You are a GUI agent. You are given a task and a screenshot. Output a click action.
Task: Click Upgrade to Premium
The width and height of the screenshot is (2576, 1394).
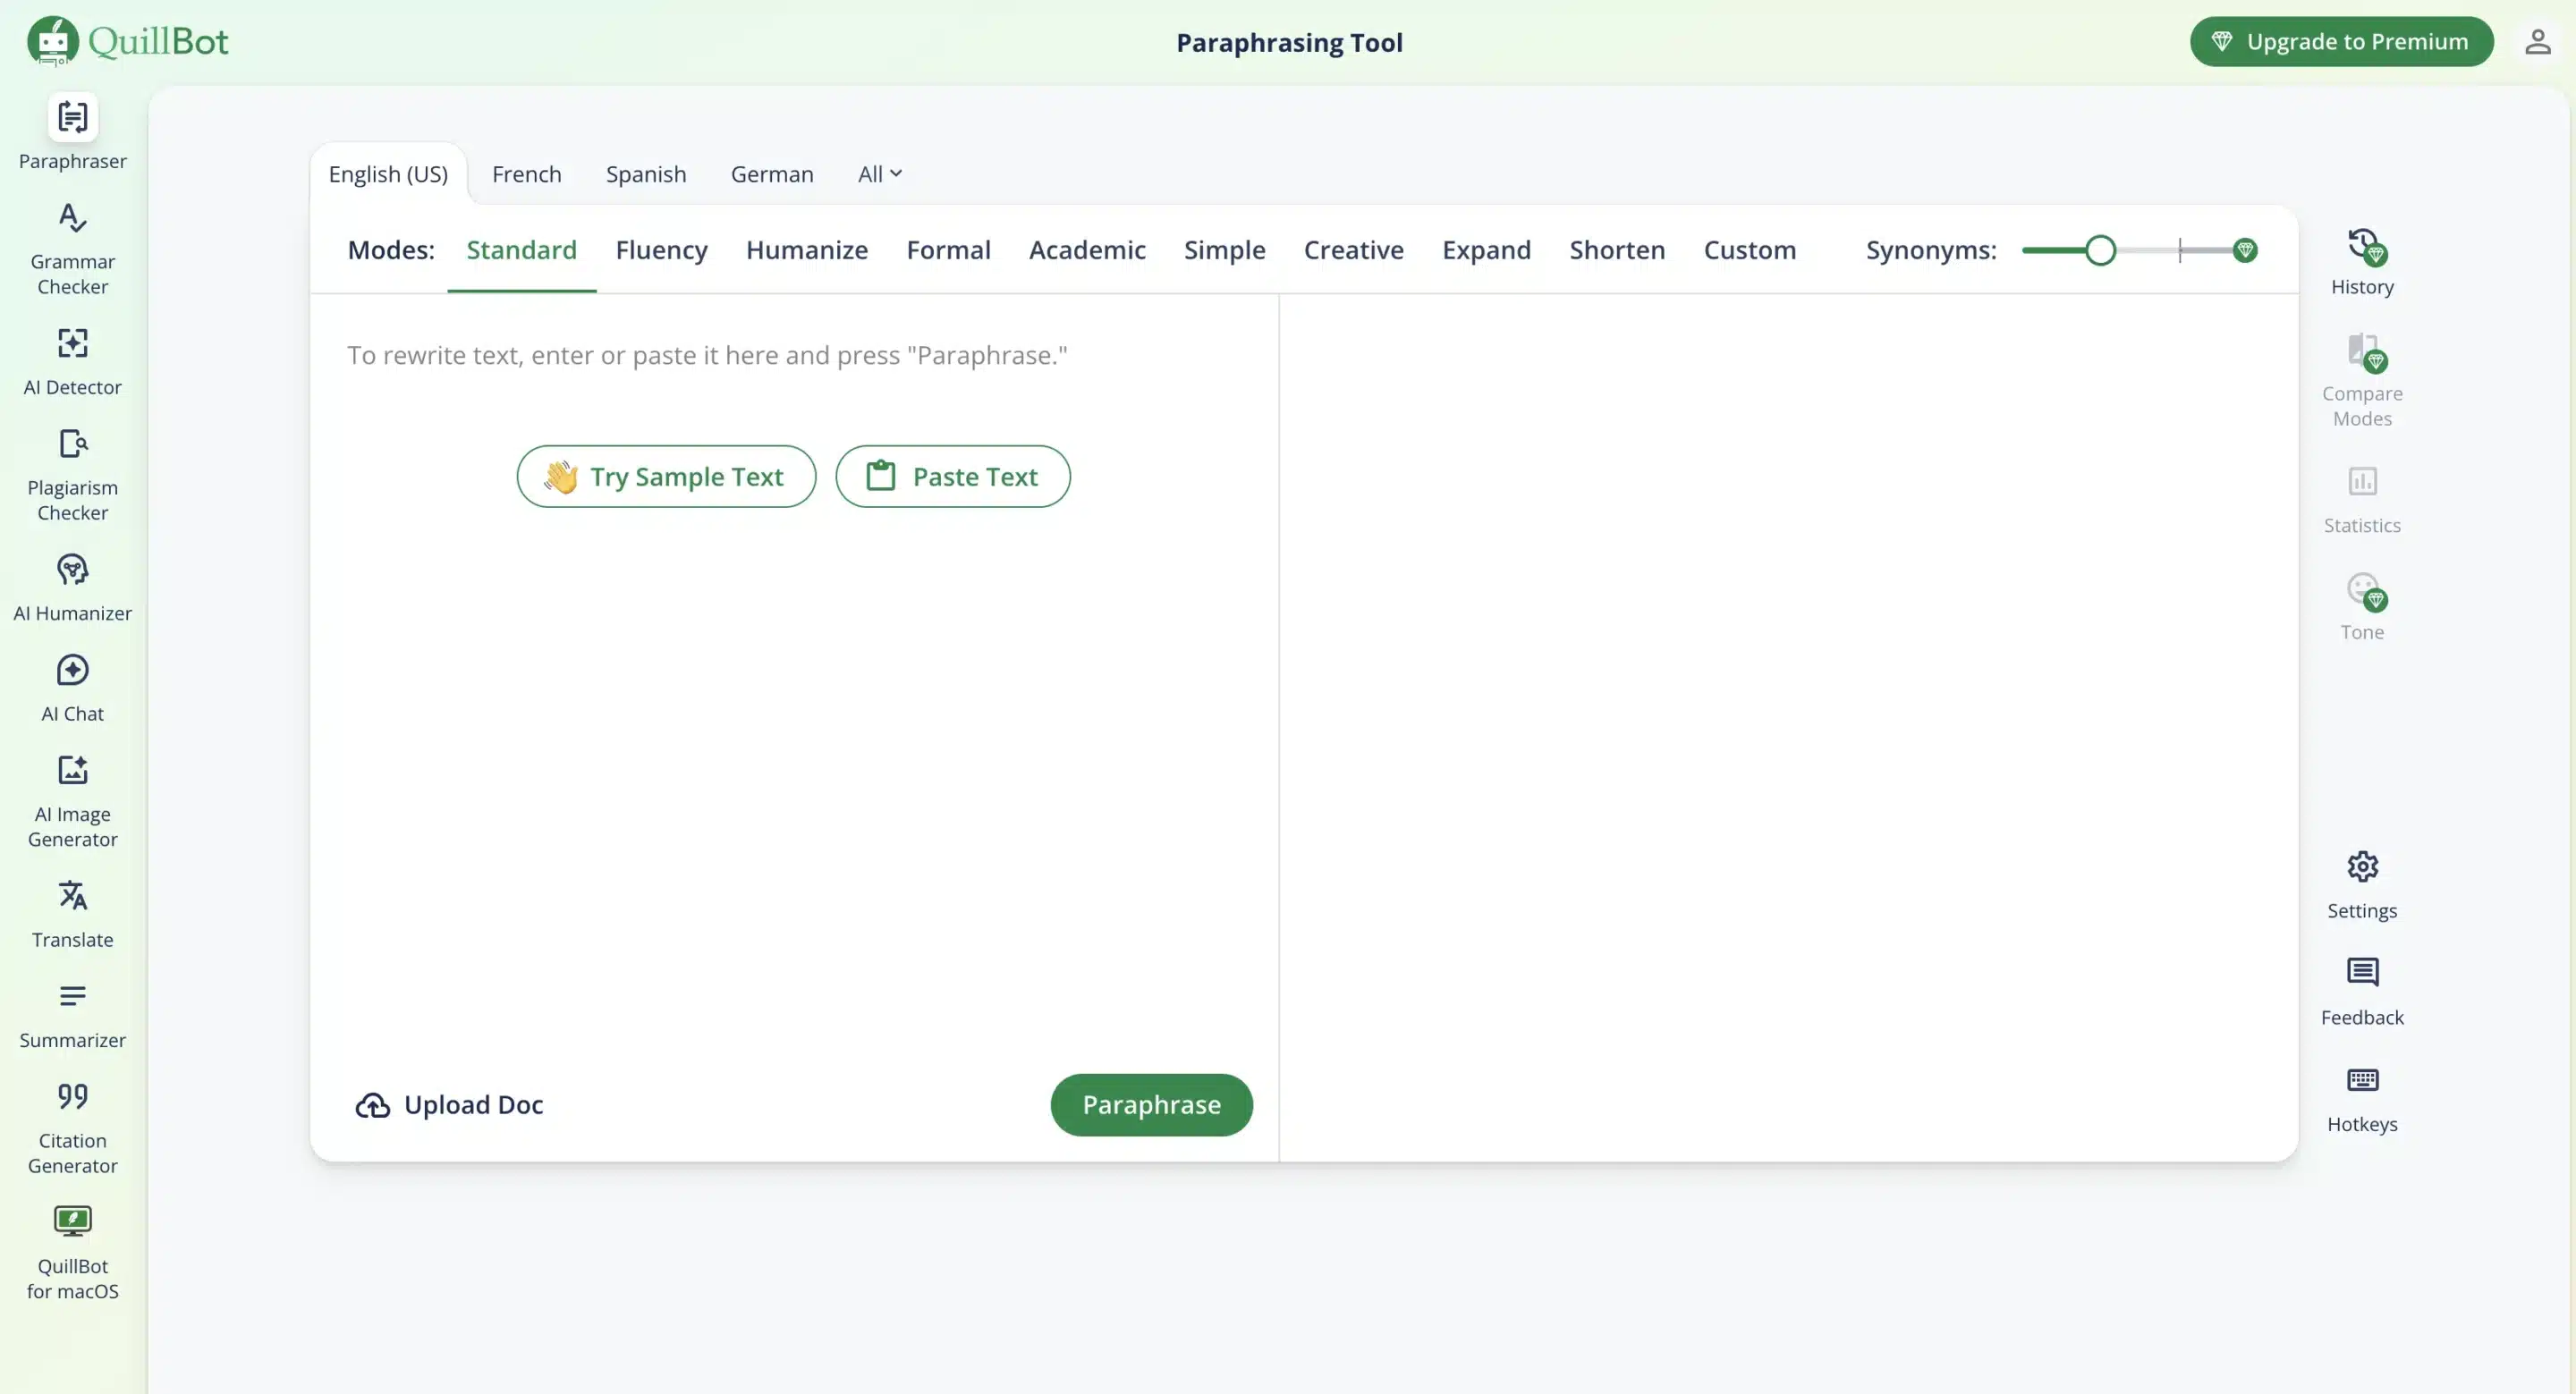tap(2342, 41)
